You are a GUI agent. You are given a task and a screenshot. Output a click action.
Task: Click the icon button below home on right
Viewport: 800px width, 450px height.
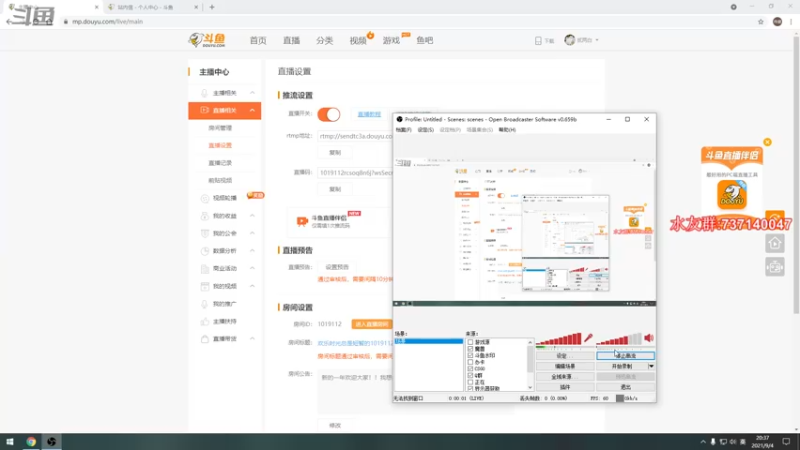774,267
